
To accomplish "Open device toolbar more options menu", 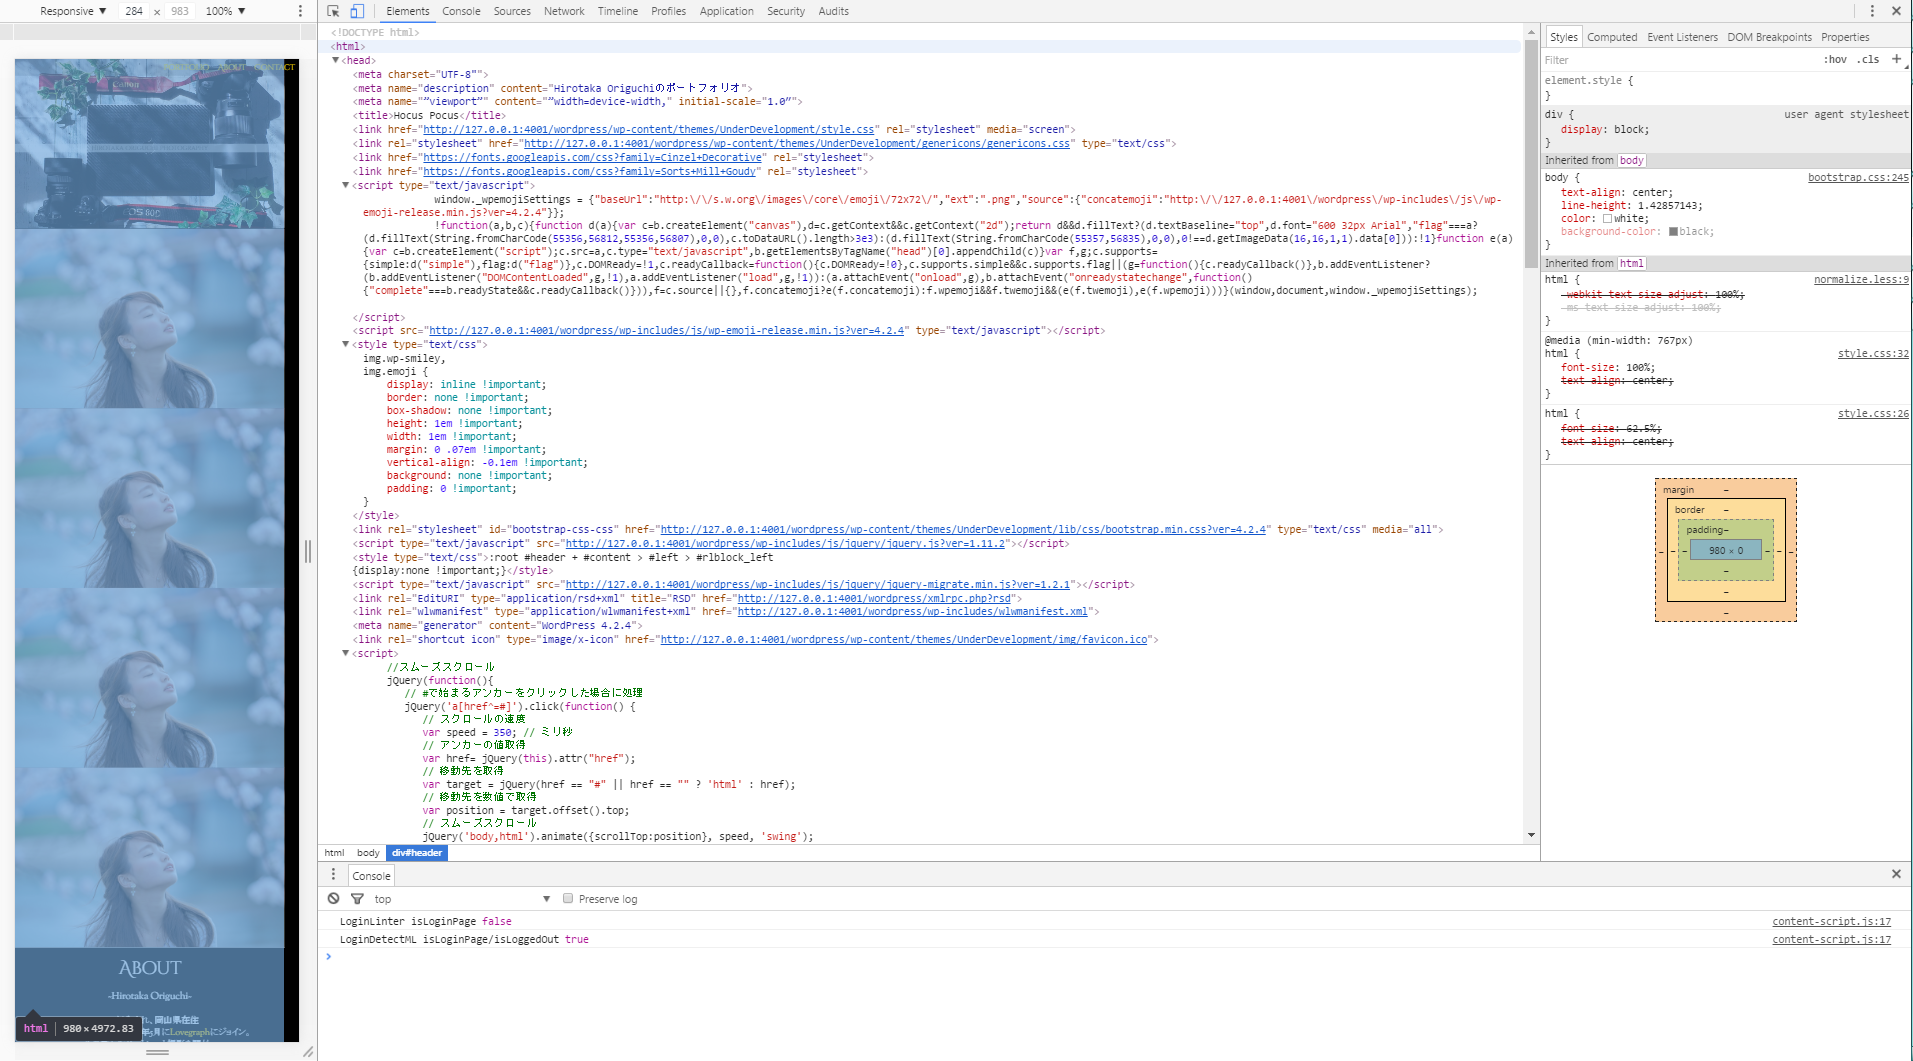I will tap(300, 11).
